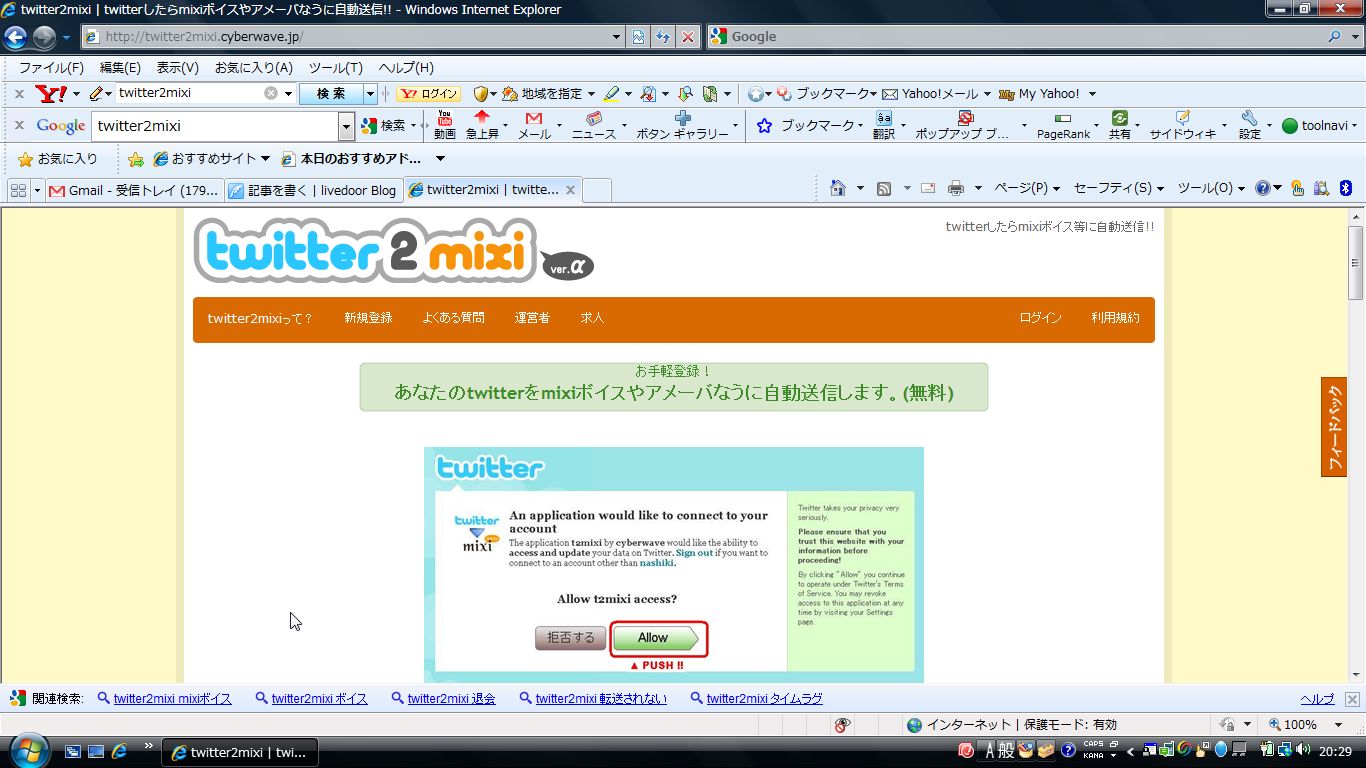Click the サイドウィキ icon

[x=1183, y=125]
